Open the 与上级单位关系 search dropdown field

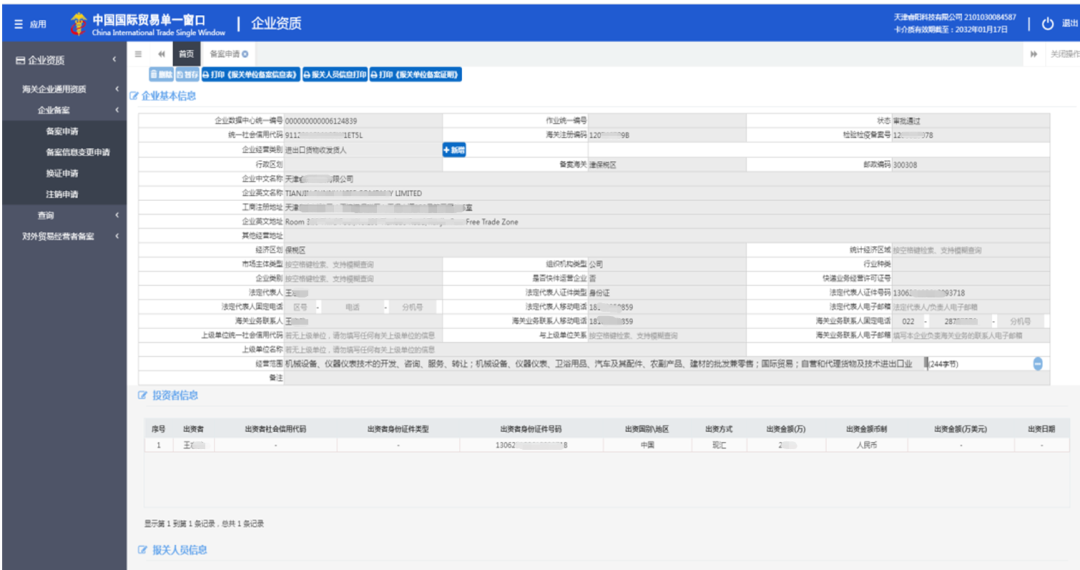click(x=667, y=335)
